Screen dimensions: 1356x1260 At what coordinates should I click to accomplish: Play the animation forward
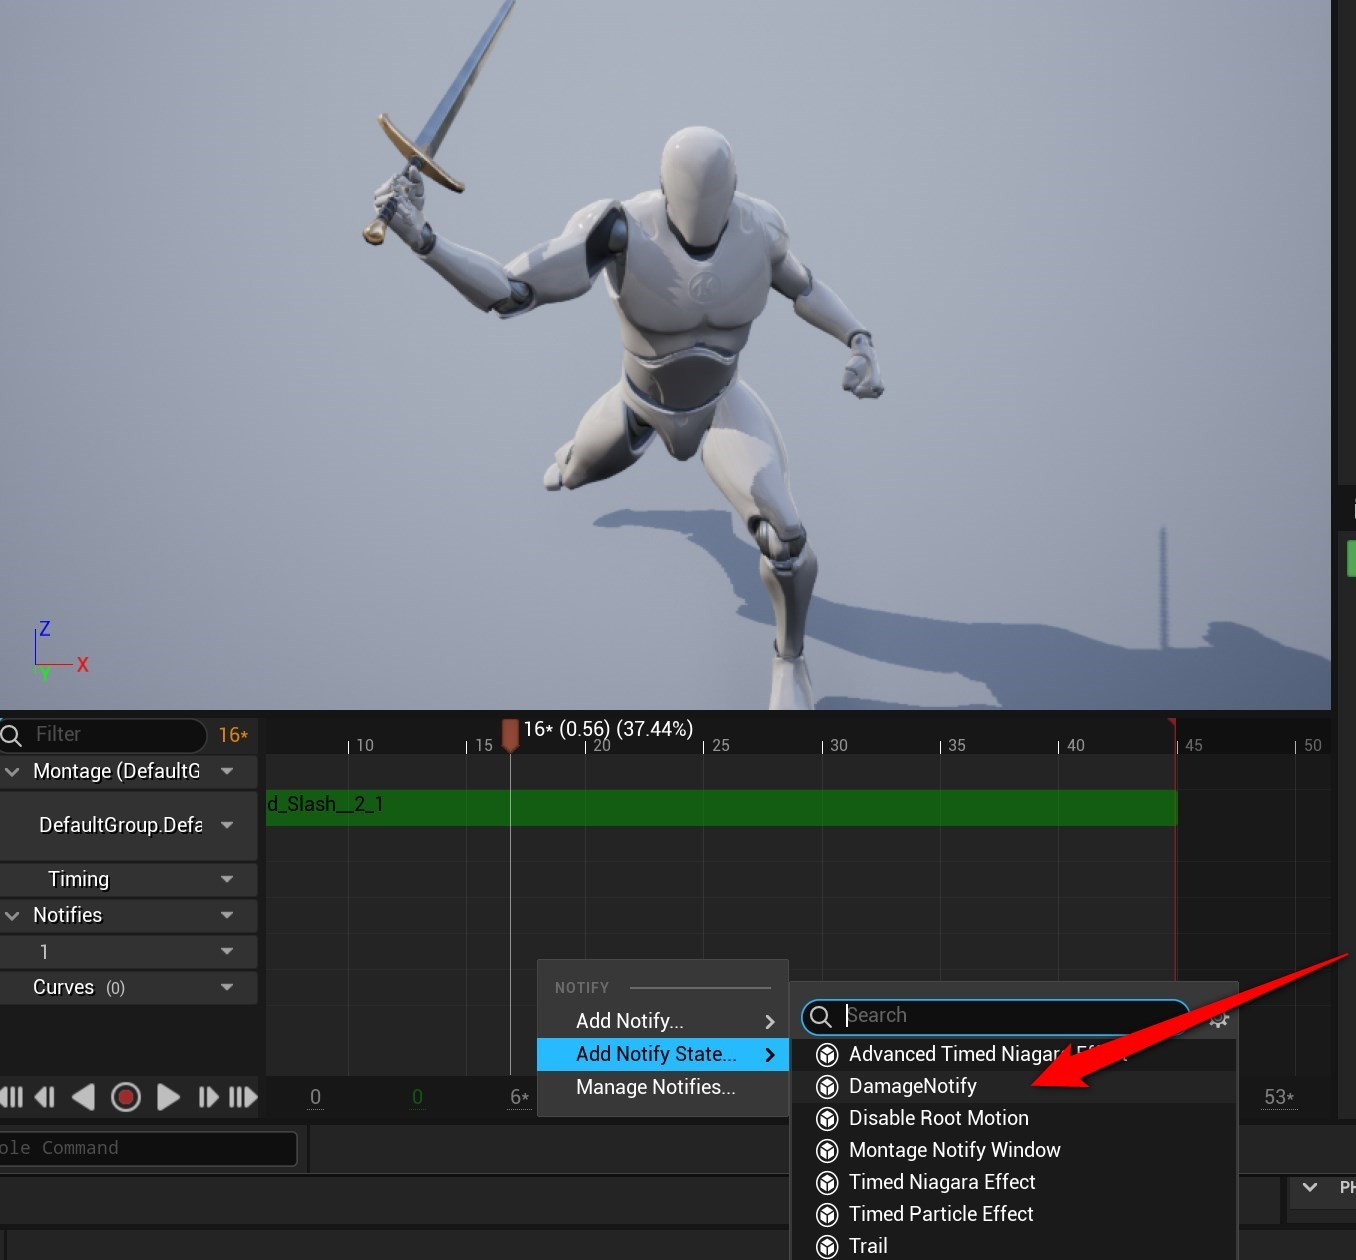(168, 1097)
